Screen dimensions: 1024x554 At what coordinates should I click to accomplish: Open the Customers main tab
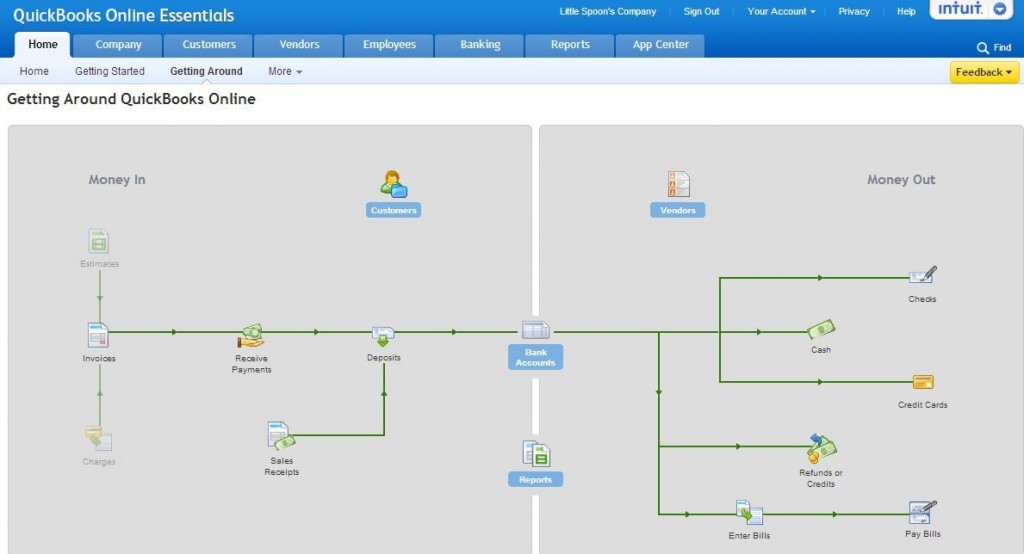(209, 44)
